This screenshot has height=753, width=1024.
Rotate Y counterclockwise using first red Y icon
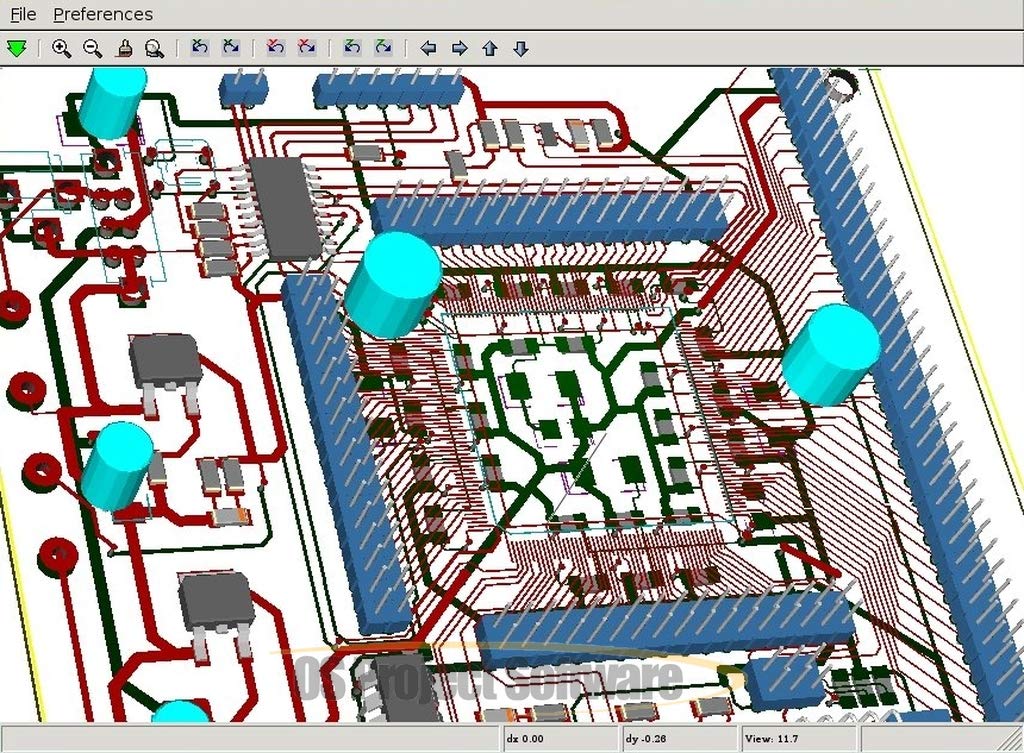(x=276, y=48)
